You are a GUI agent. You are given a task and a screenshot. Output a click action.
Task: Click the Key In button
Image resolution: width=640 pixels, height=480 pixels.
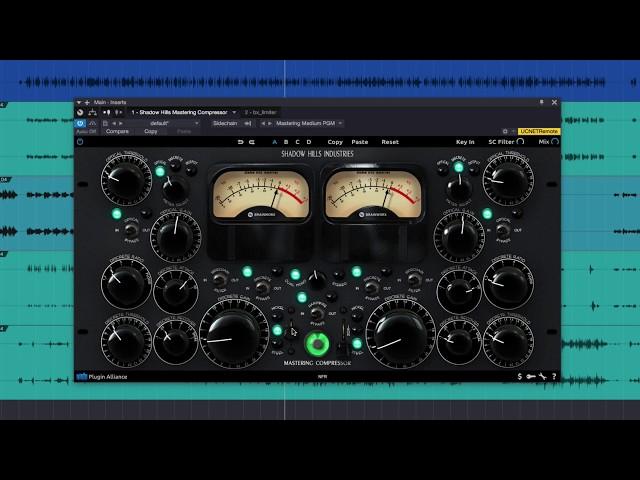coord(465,142)
